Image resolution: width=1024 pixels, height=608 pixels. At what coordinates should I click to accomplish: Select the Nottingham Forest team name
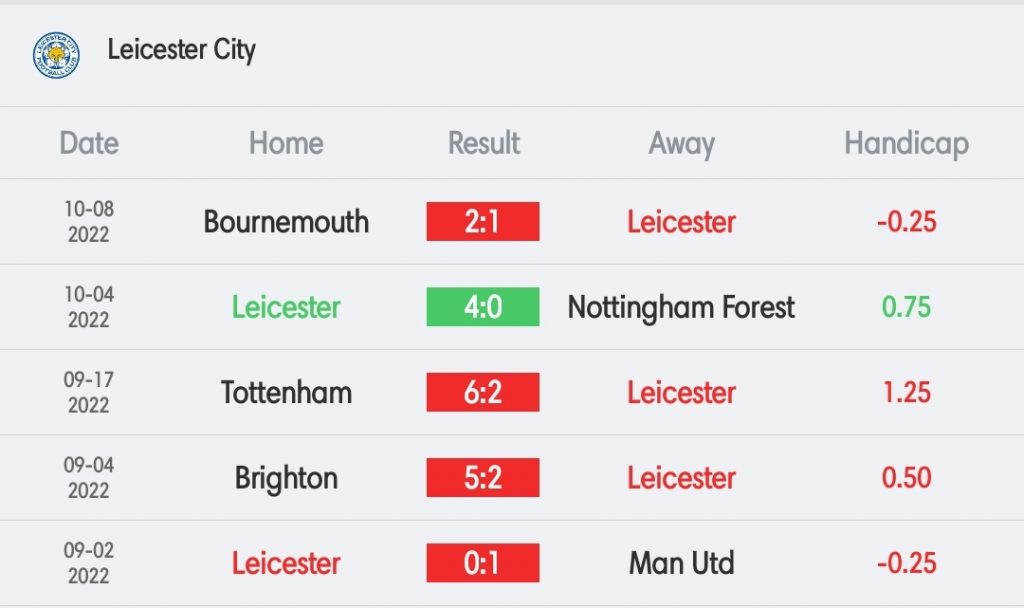click(x=681, y=308)
